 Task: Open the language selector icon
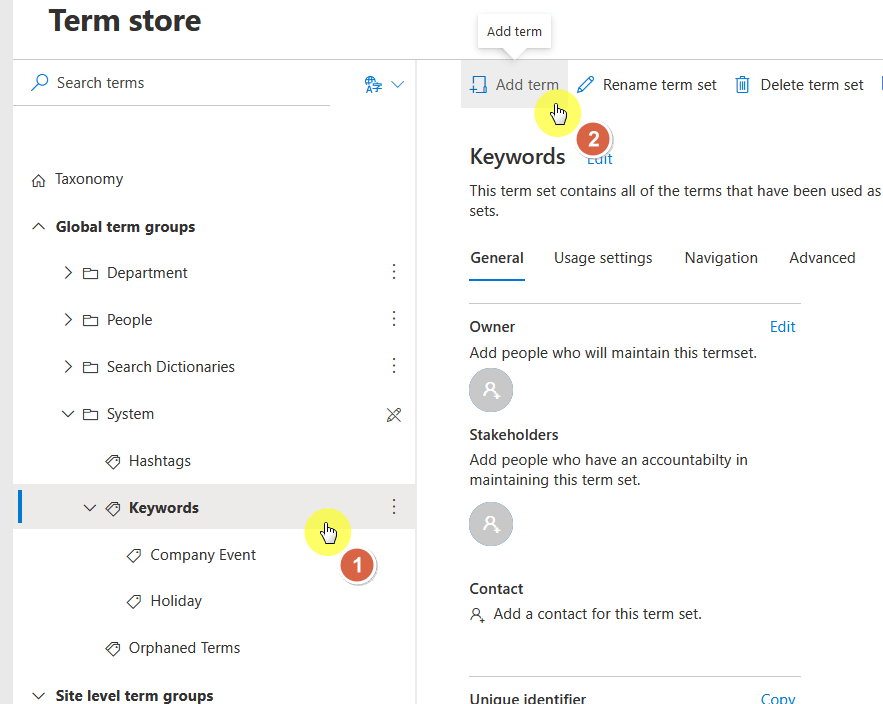click(x=373, y=84)
